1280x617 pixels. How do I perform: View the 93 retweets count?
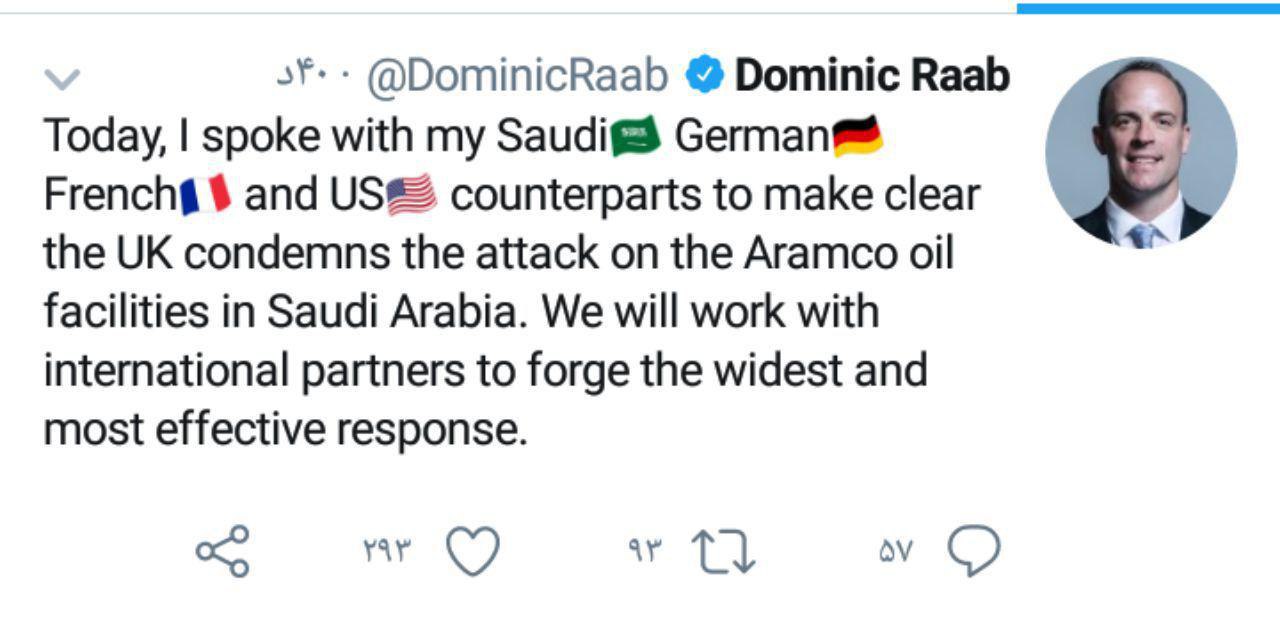coord(645,551)
